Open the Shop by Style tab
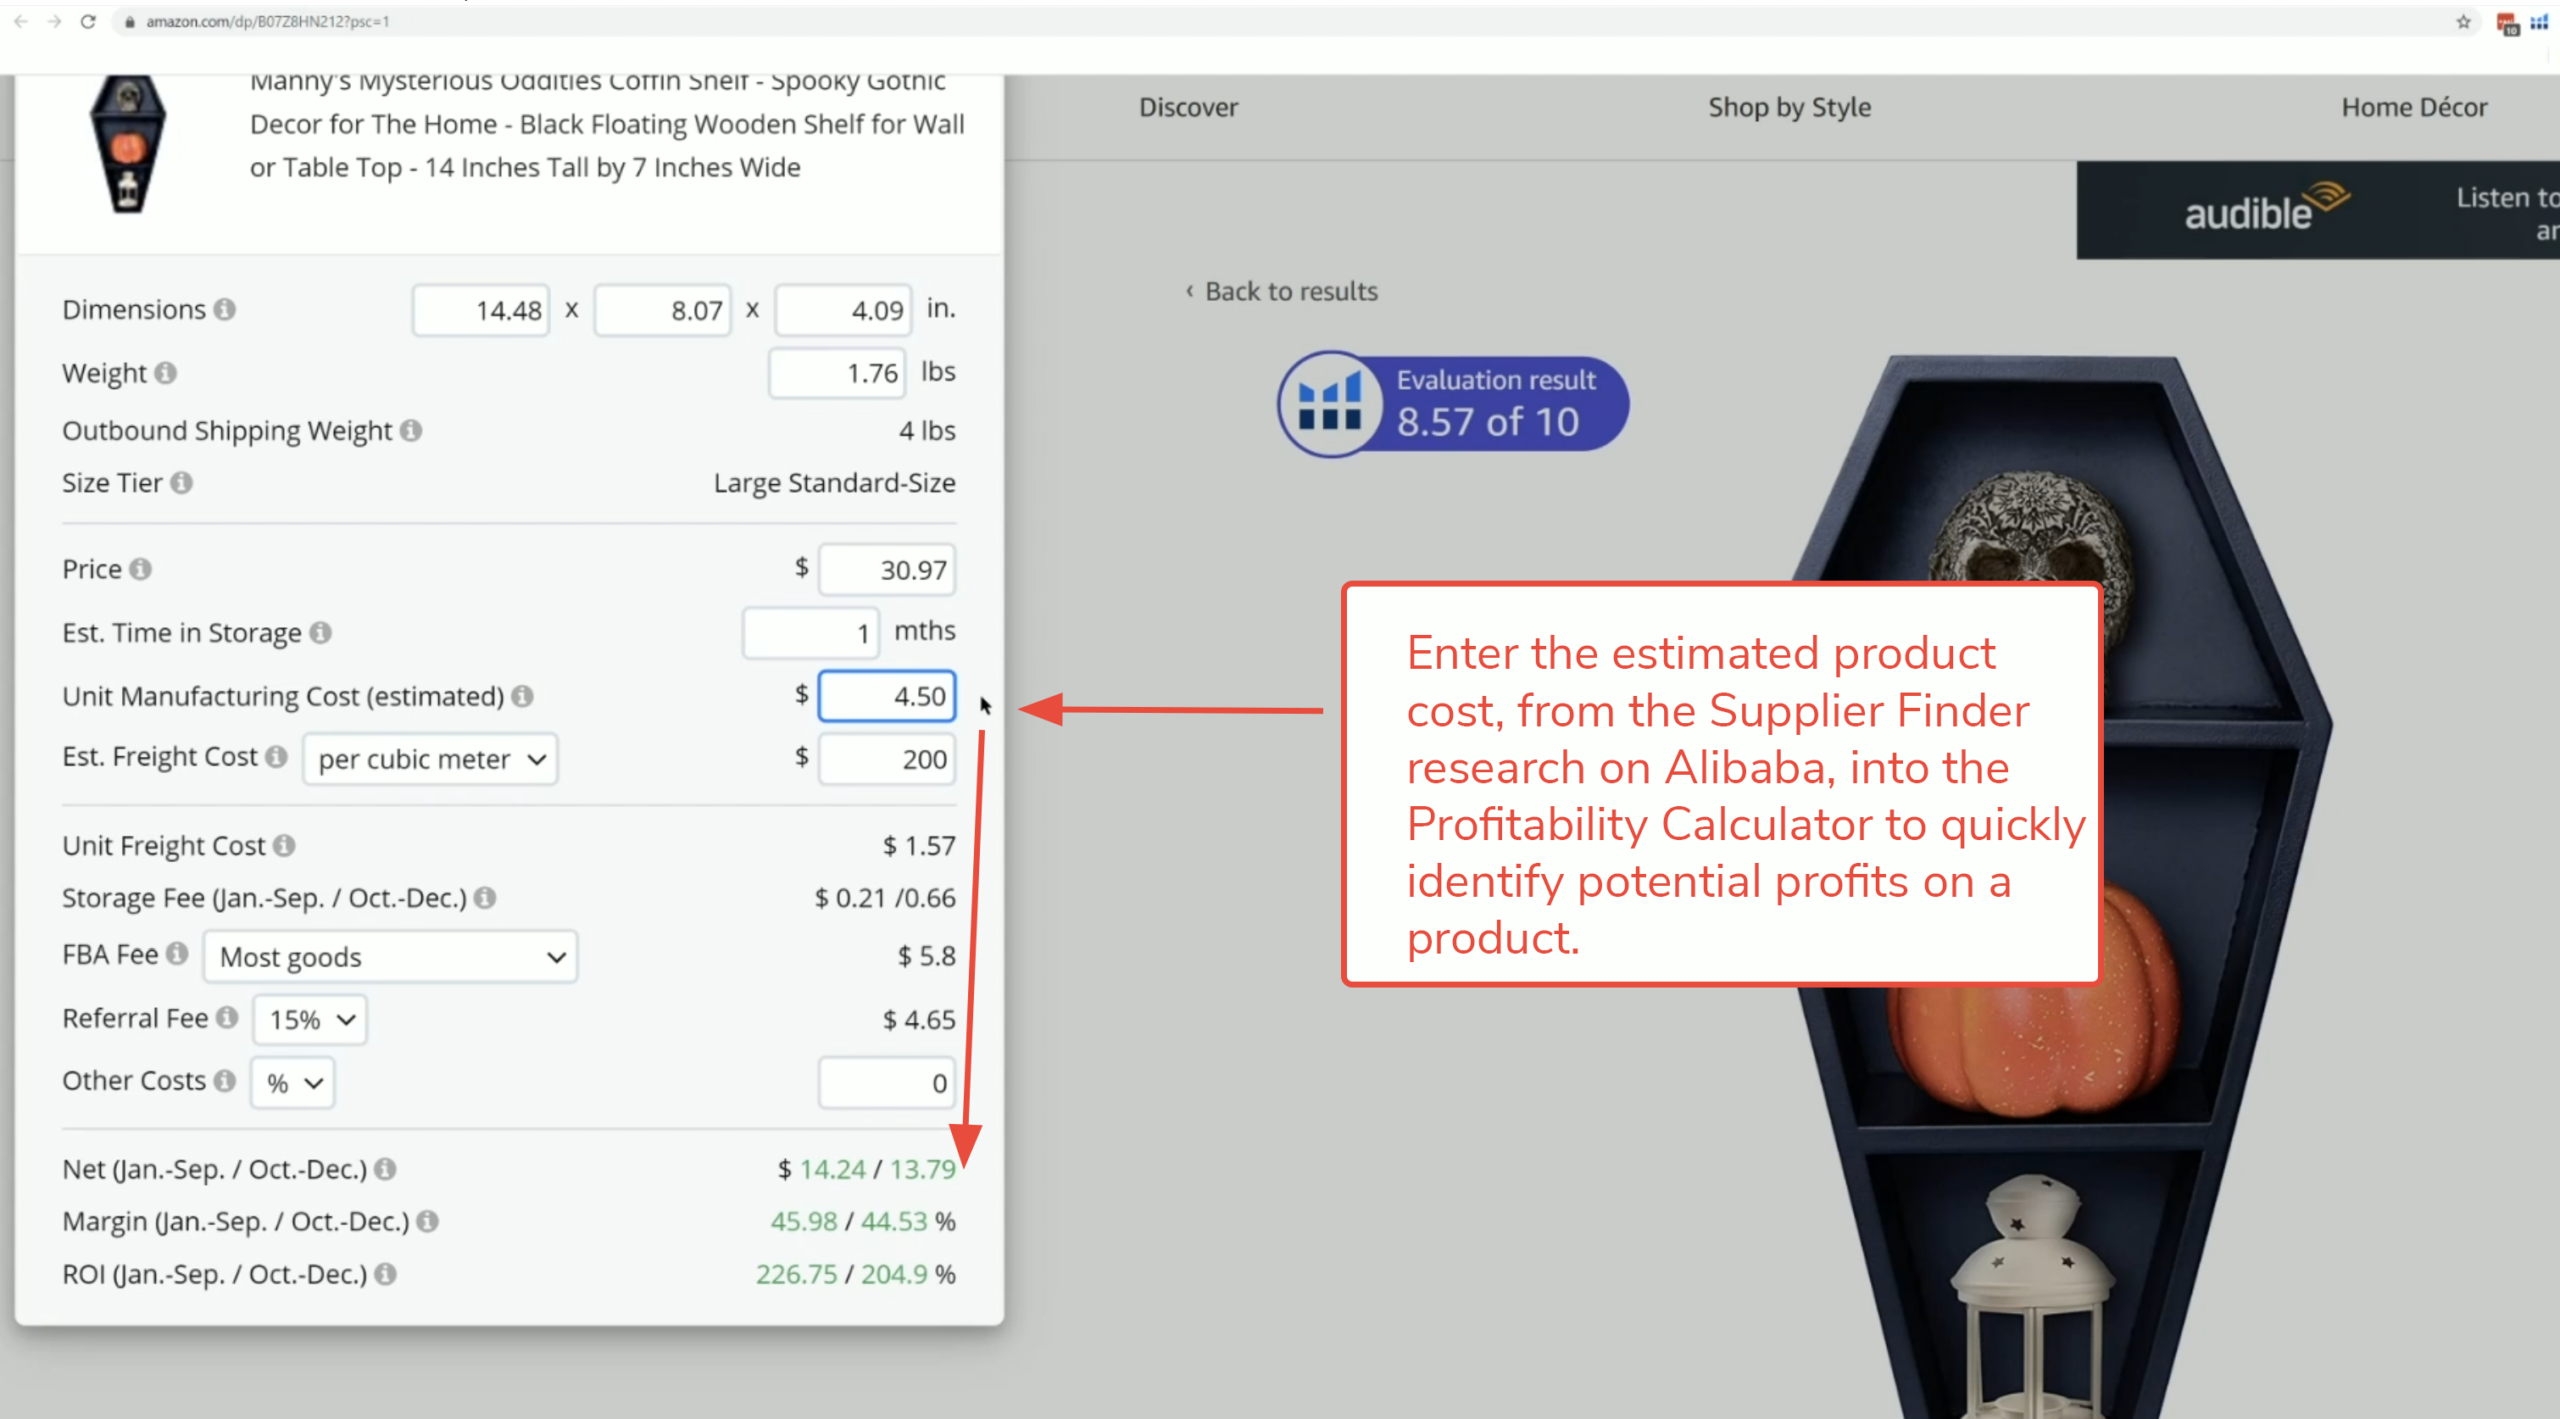Screen dimensions: 2560x1419 pos(1788,107)
